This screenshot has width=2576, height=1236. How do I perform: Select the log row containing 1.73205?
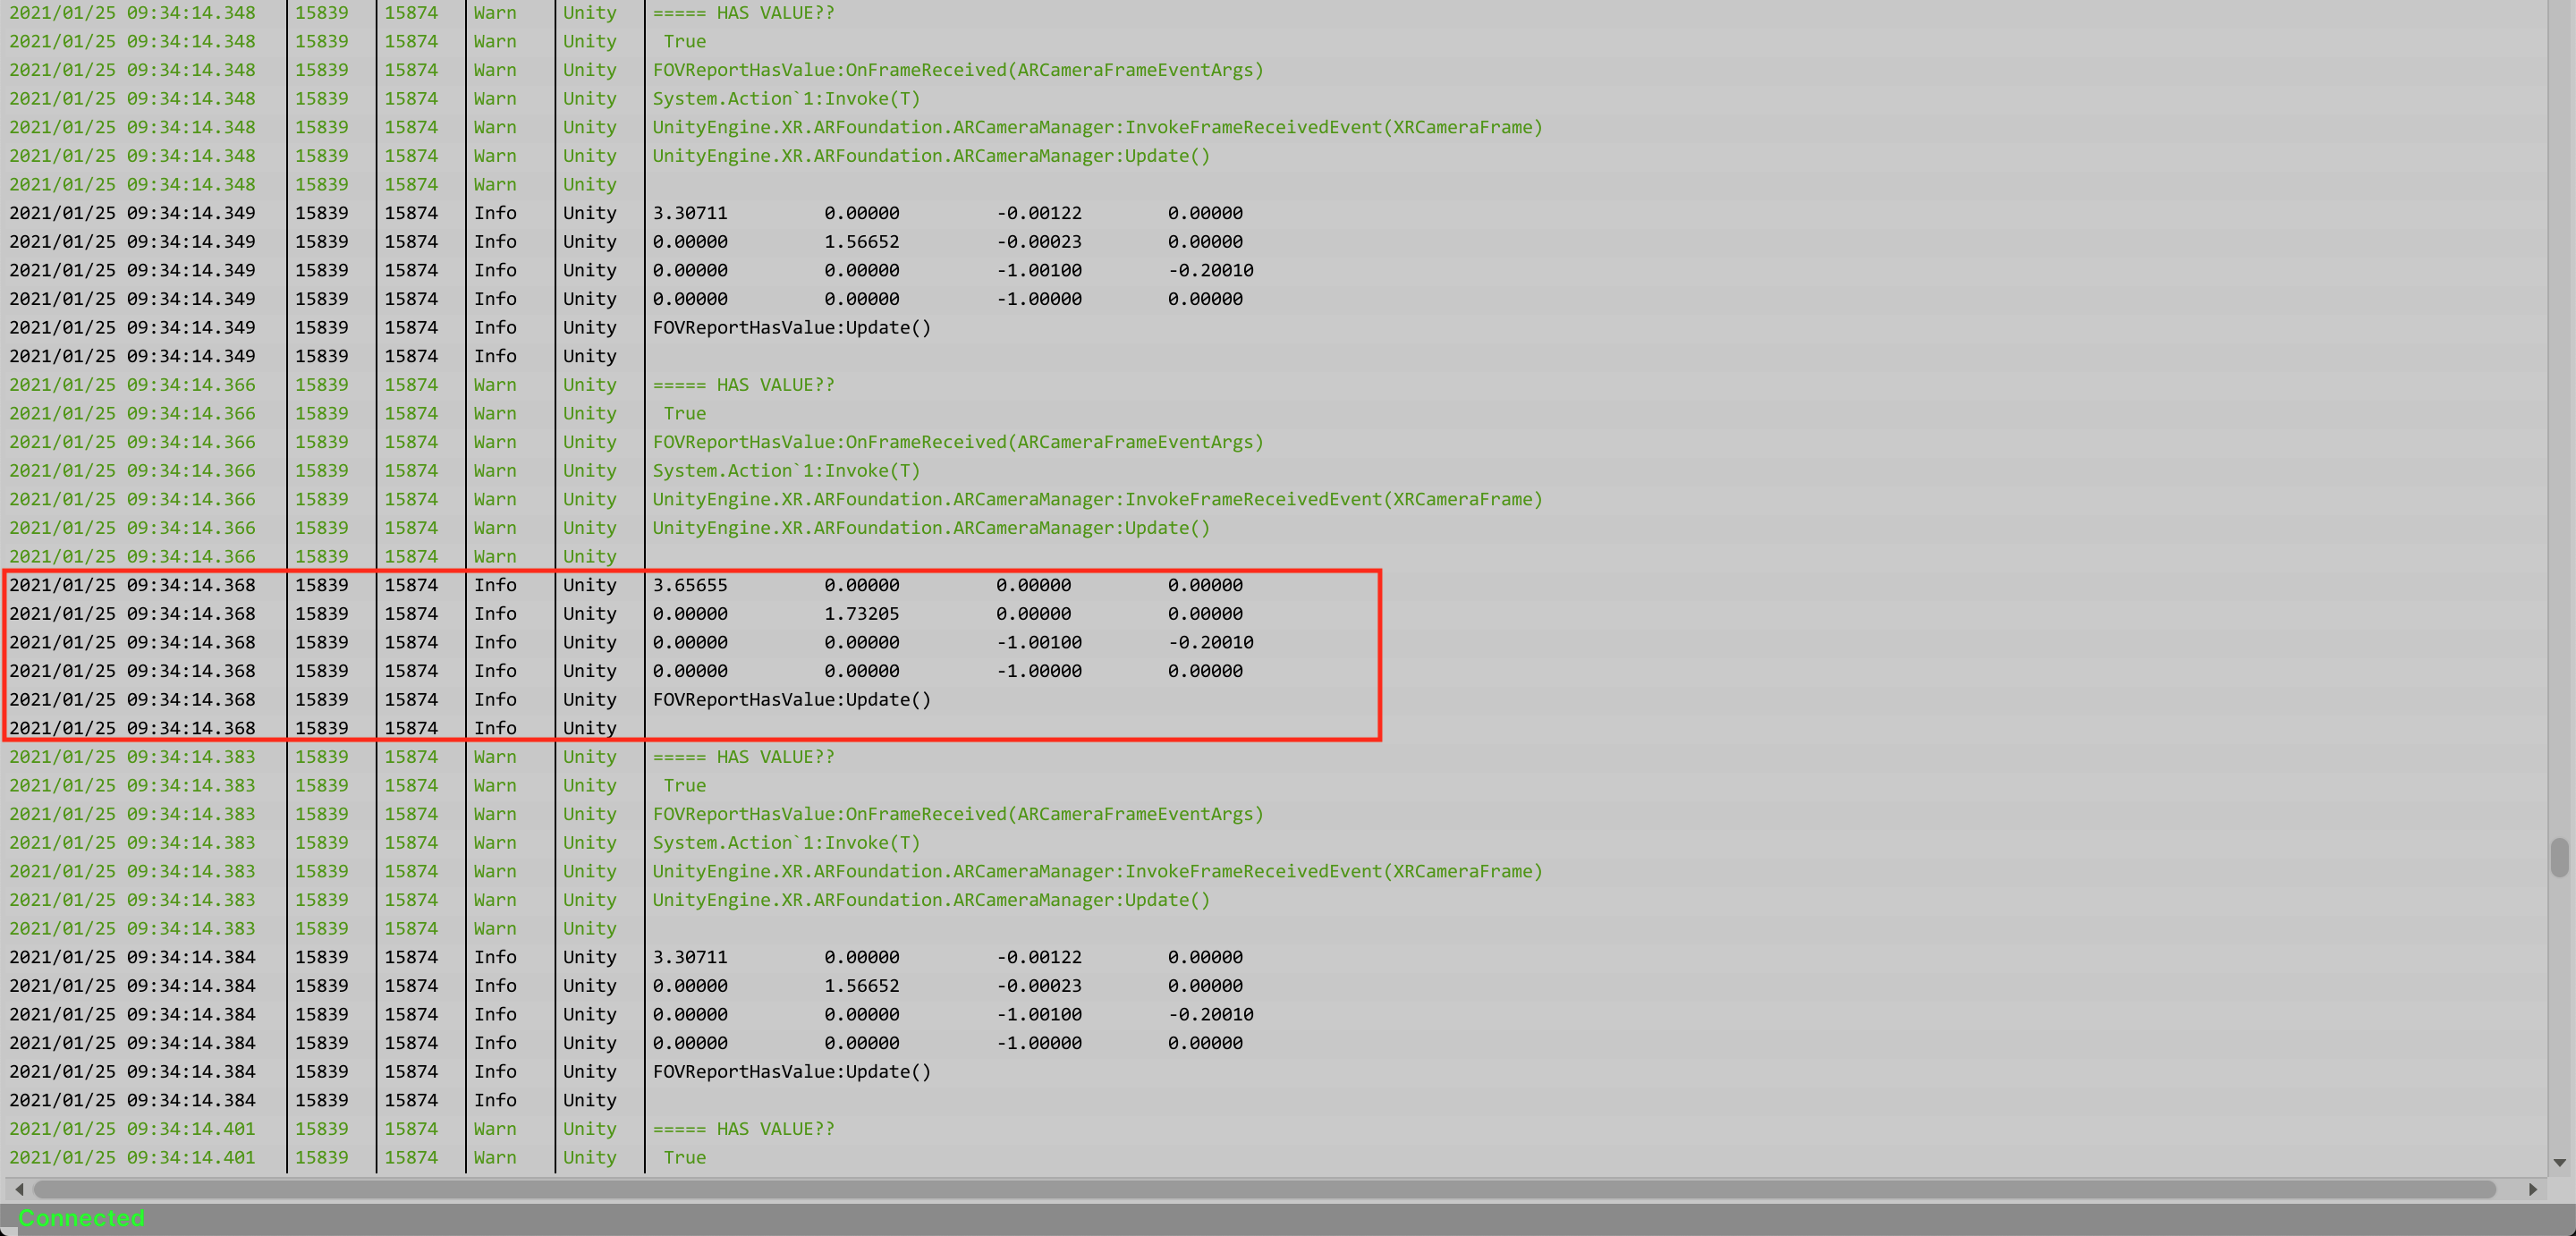861,614
